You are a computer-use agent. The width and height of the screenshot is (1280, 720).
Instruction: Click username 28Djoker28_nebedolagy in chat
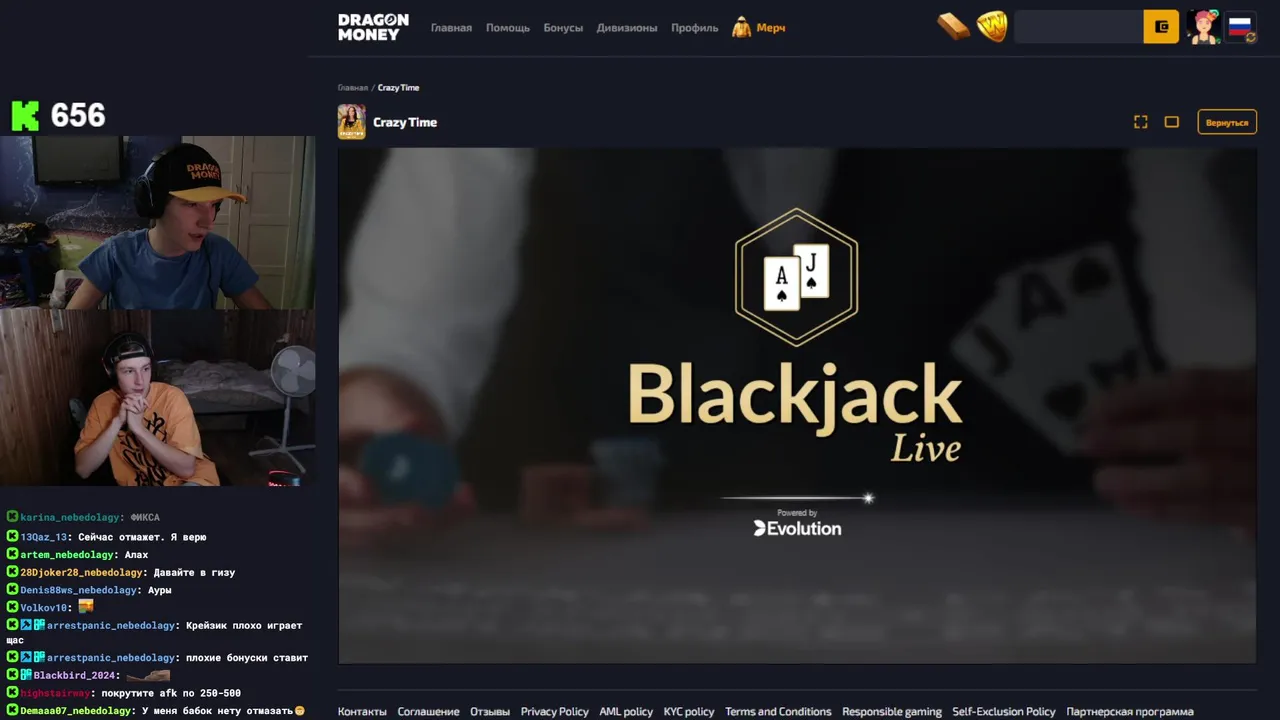(81, 573)
